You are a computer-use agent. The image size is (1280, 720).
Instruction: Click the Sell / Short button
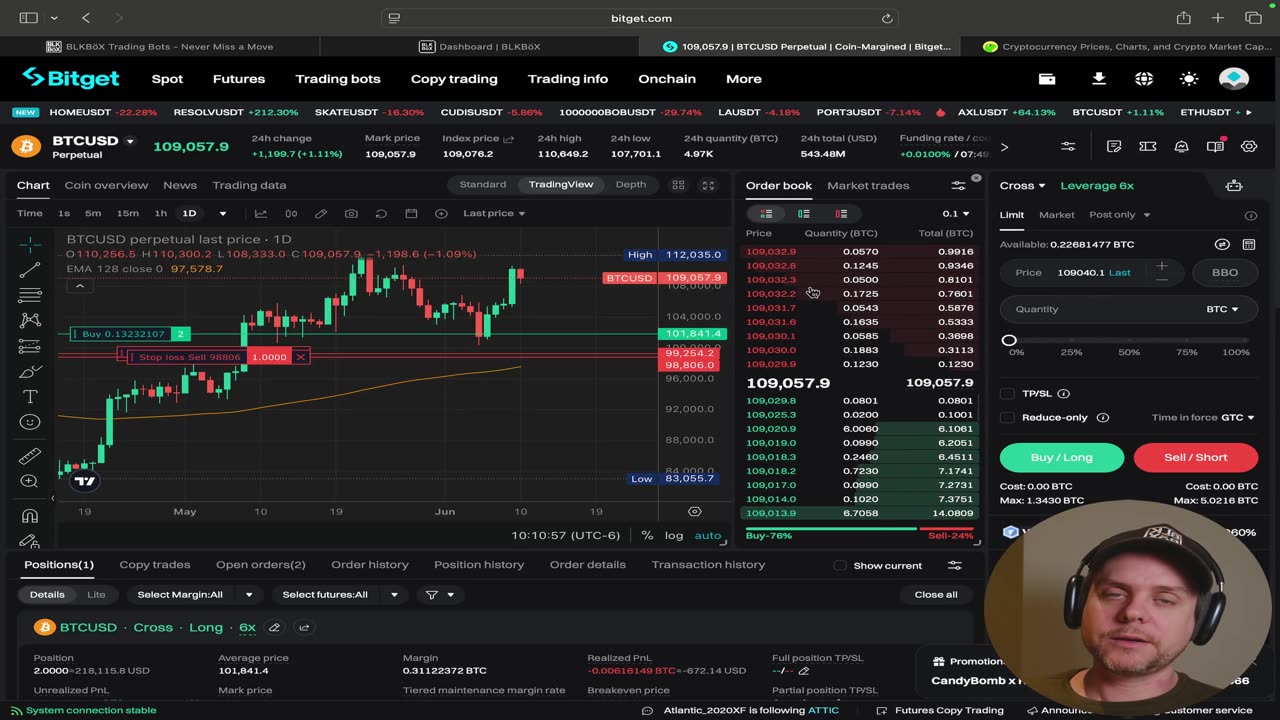pyautogui.click(x=1196, y=457)
